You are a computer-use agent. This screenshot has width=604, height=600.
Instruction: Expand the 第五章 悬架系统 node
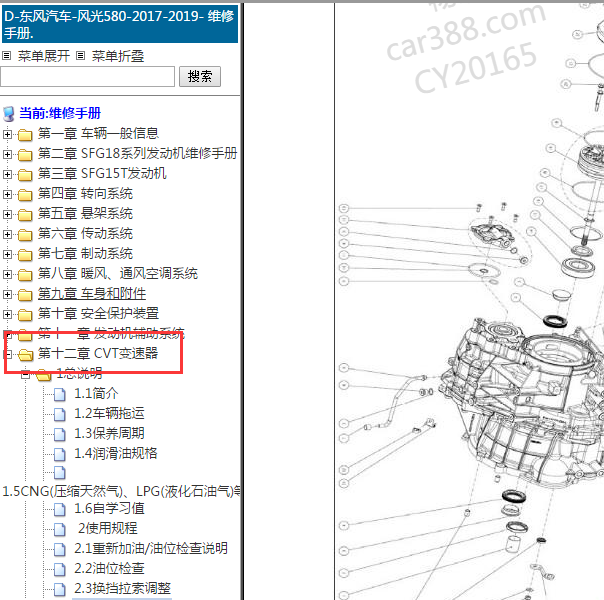(x=7, y=214)
